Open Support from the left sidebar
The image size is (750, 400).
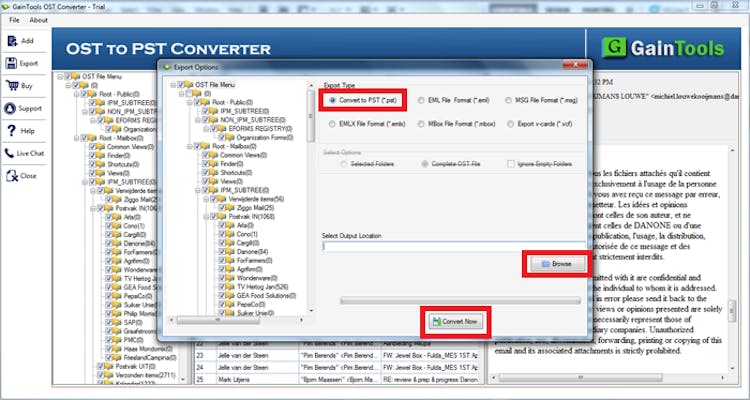click(x=12, y=108)
